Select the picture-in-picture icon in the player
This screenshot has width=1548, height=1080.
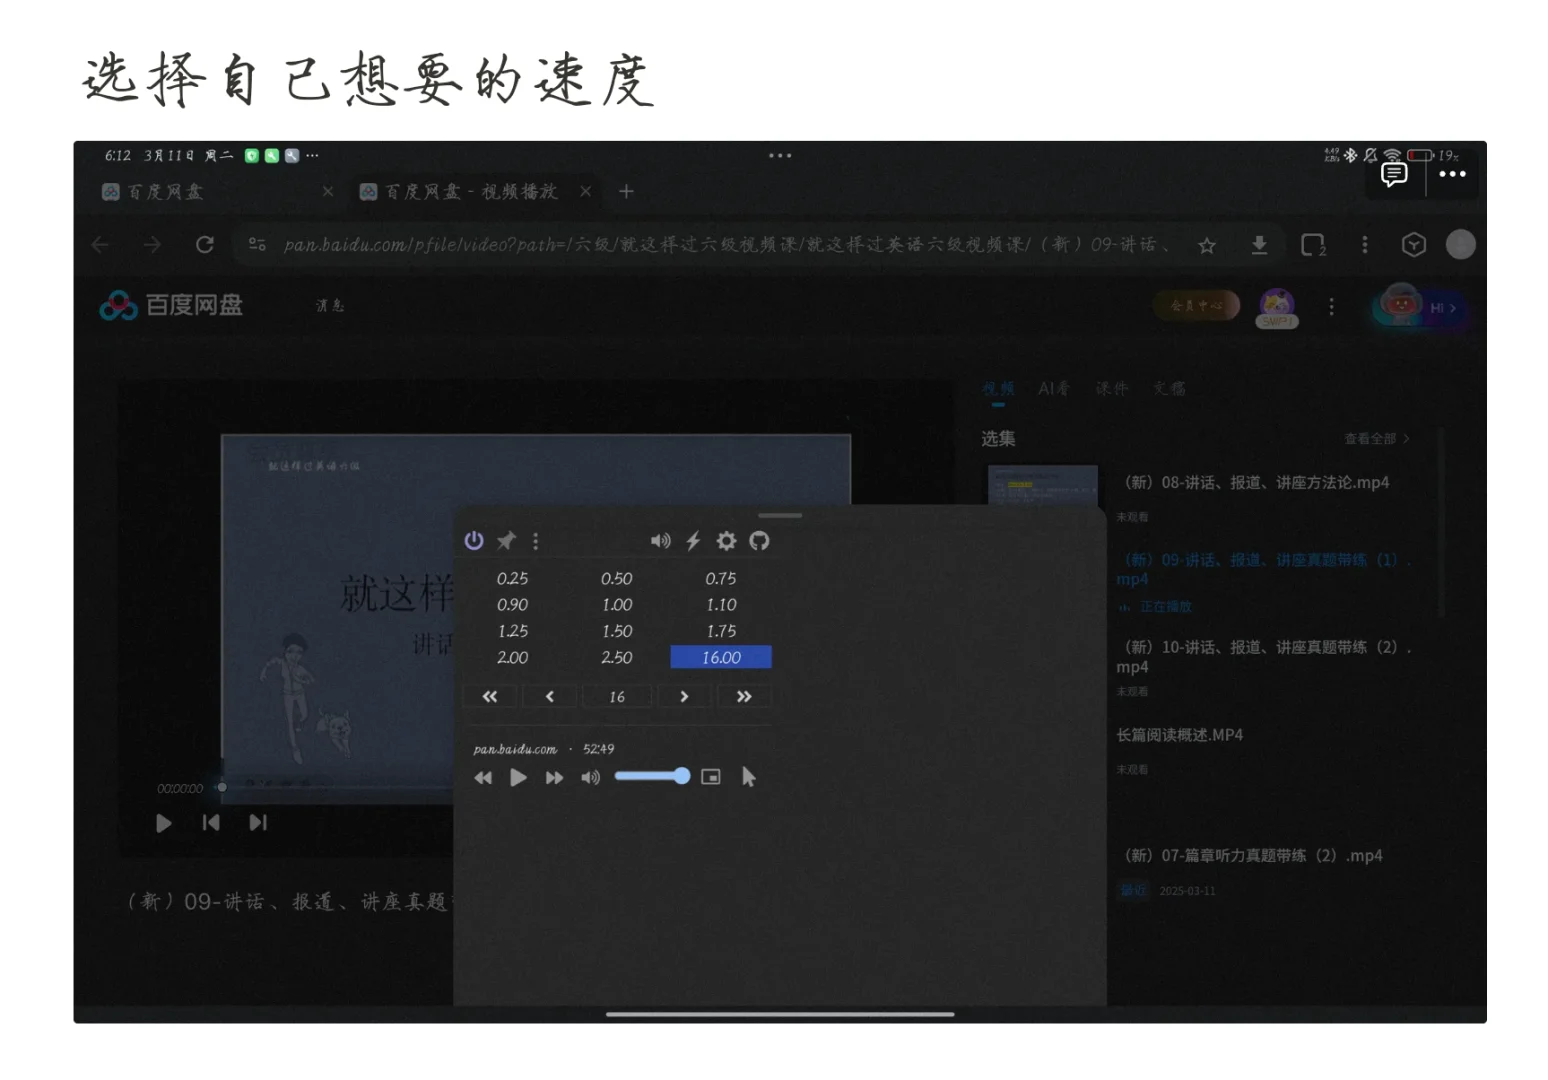[710, 776]
